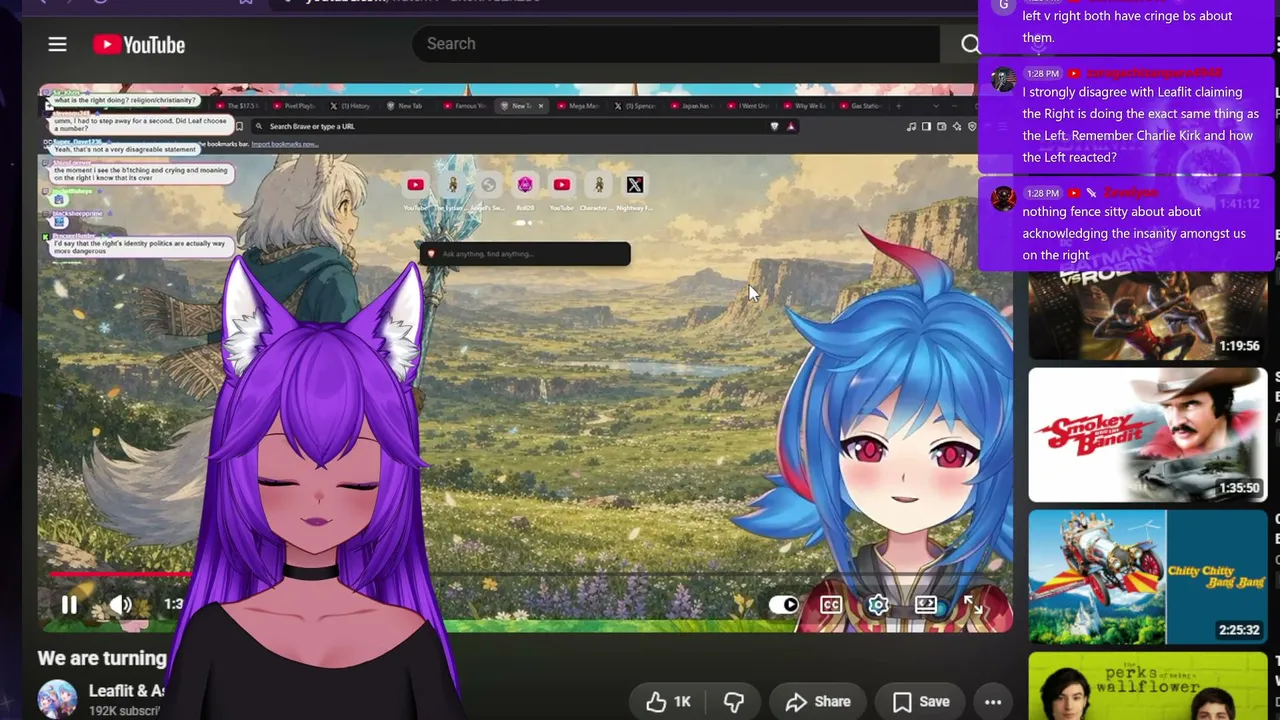Switch to the Why We Brave tab
The image size is (1280, 720).
tap(806, 106)
